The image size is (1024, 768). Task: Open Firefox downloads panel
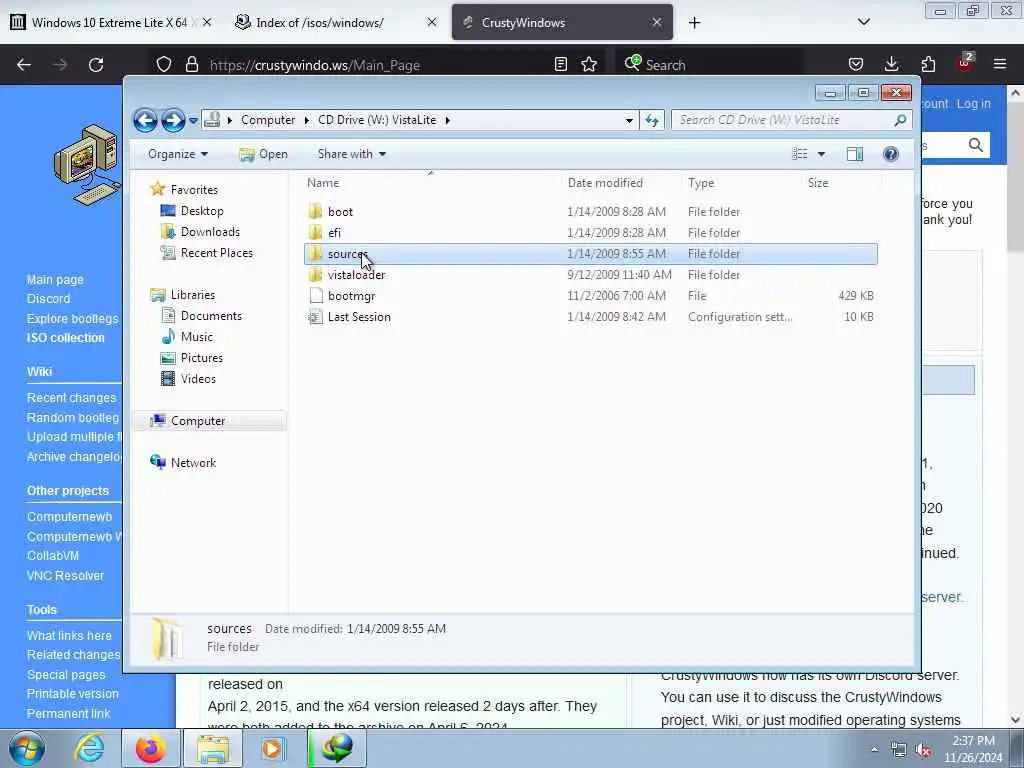pyautogui.click(x=891, y=64)
